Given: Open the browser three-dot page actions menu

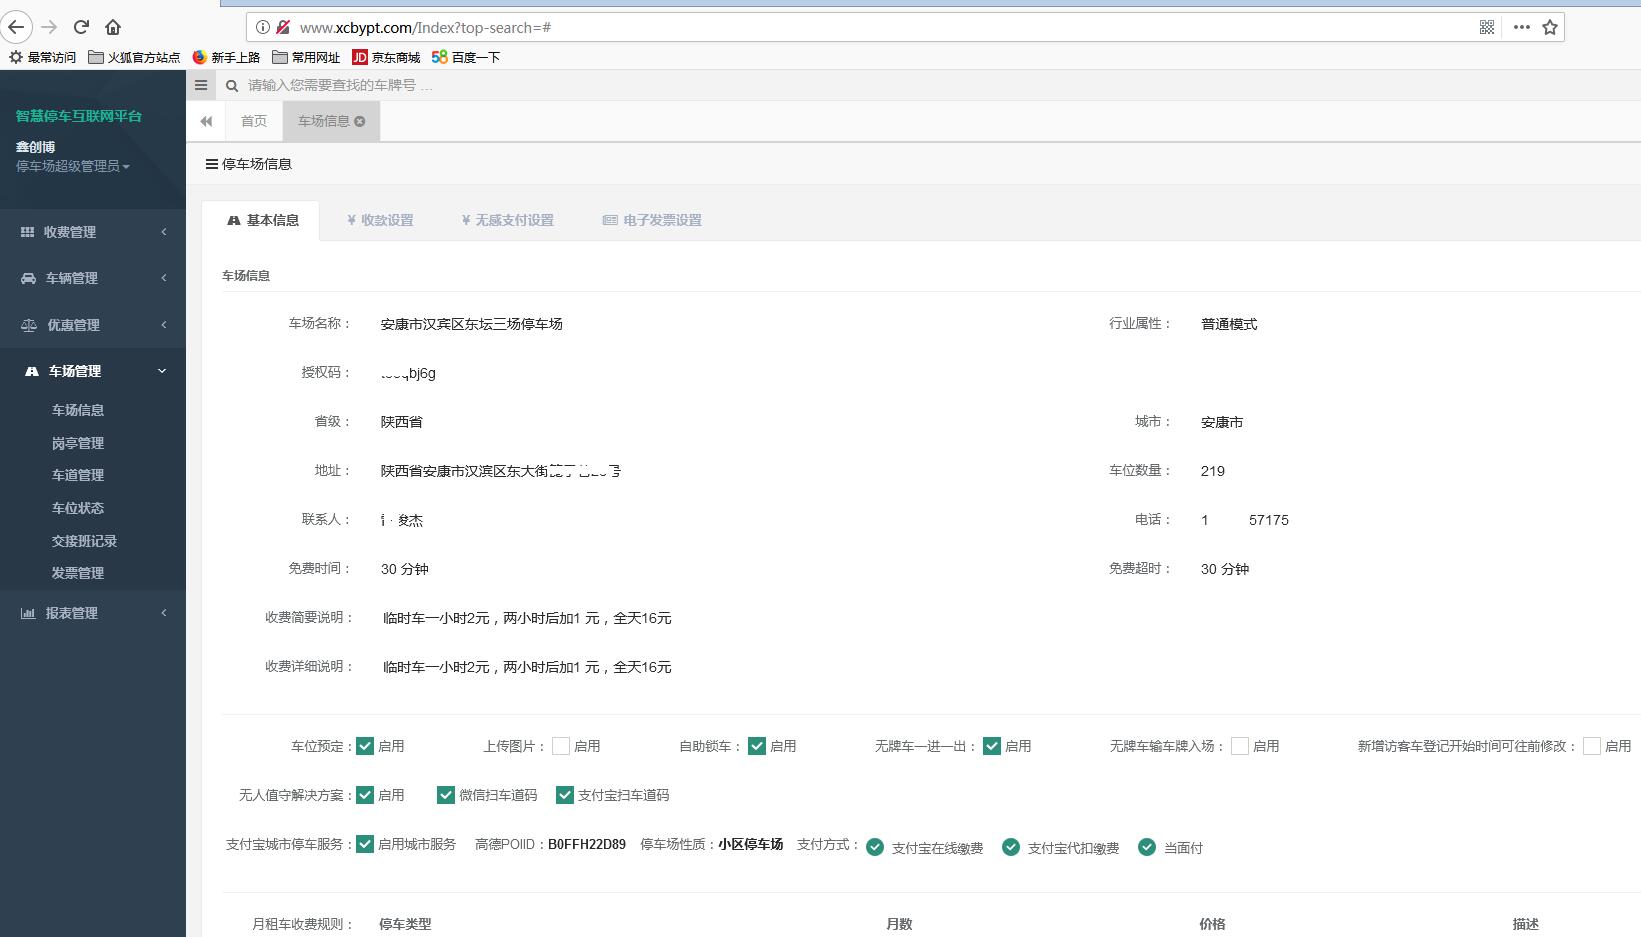Looking at the screenshot, I should pyautogui.click(x=1521, y=27).
